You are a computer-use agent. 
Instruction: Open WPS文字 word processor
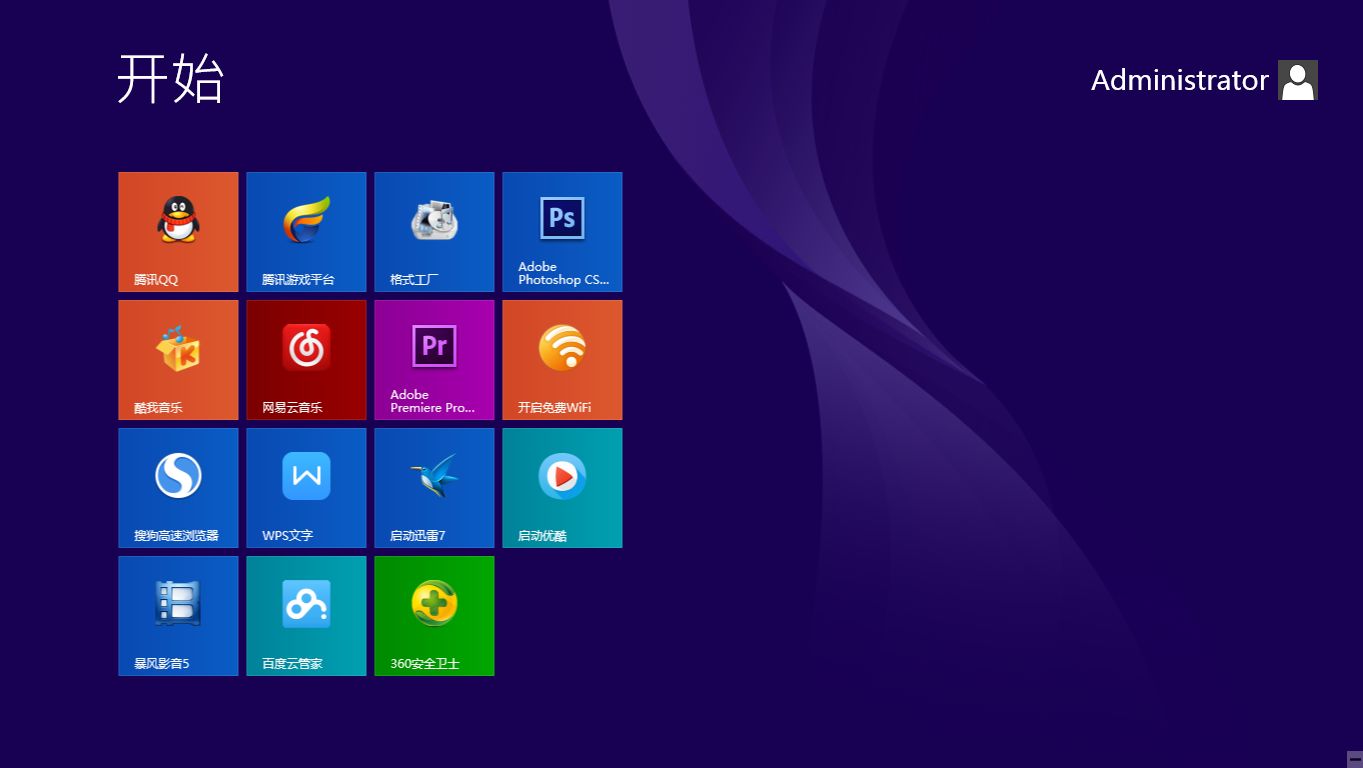(305, 487)
